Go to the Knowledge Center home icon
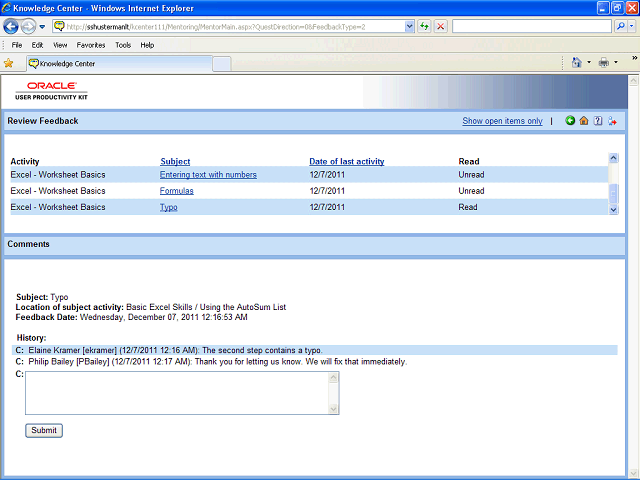Viewport: 640px width, 480px height. coord(584,120)
